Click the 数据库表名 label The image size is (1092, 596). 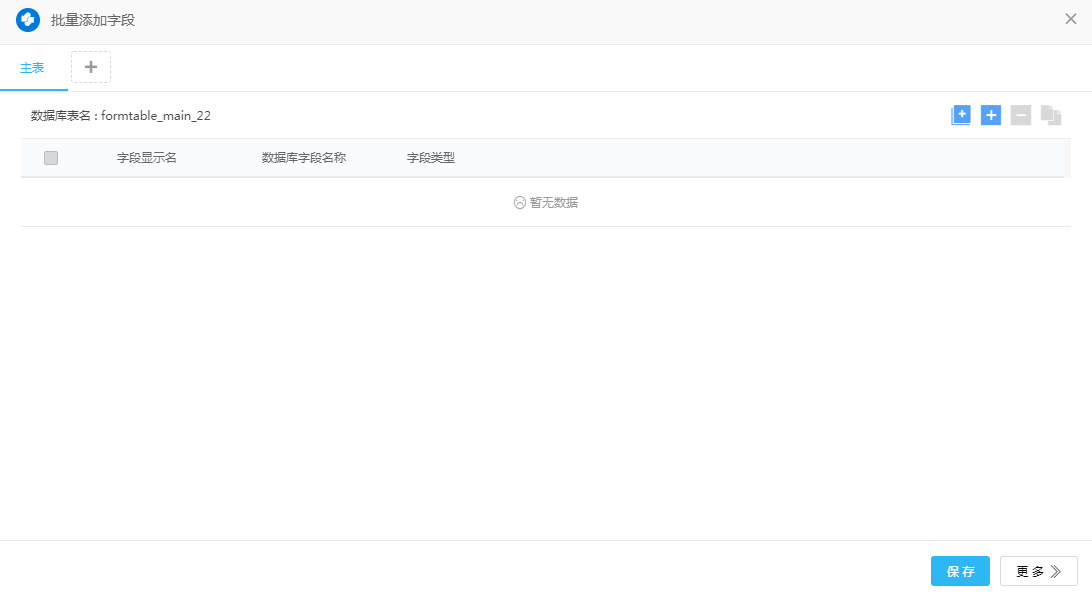[62, 116]
